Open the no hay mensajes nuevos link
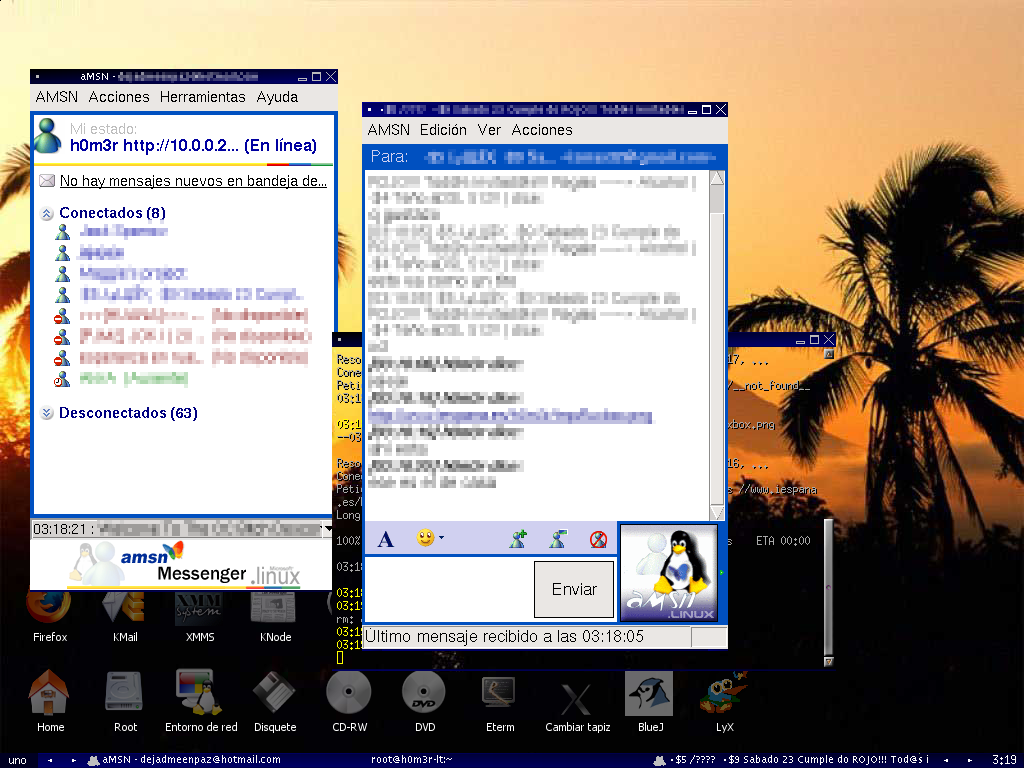 pos(193,181)
